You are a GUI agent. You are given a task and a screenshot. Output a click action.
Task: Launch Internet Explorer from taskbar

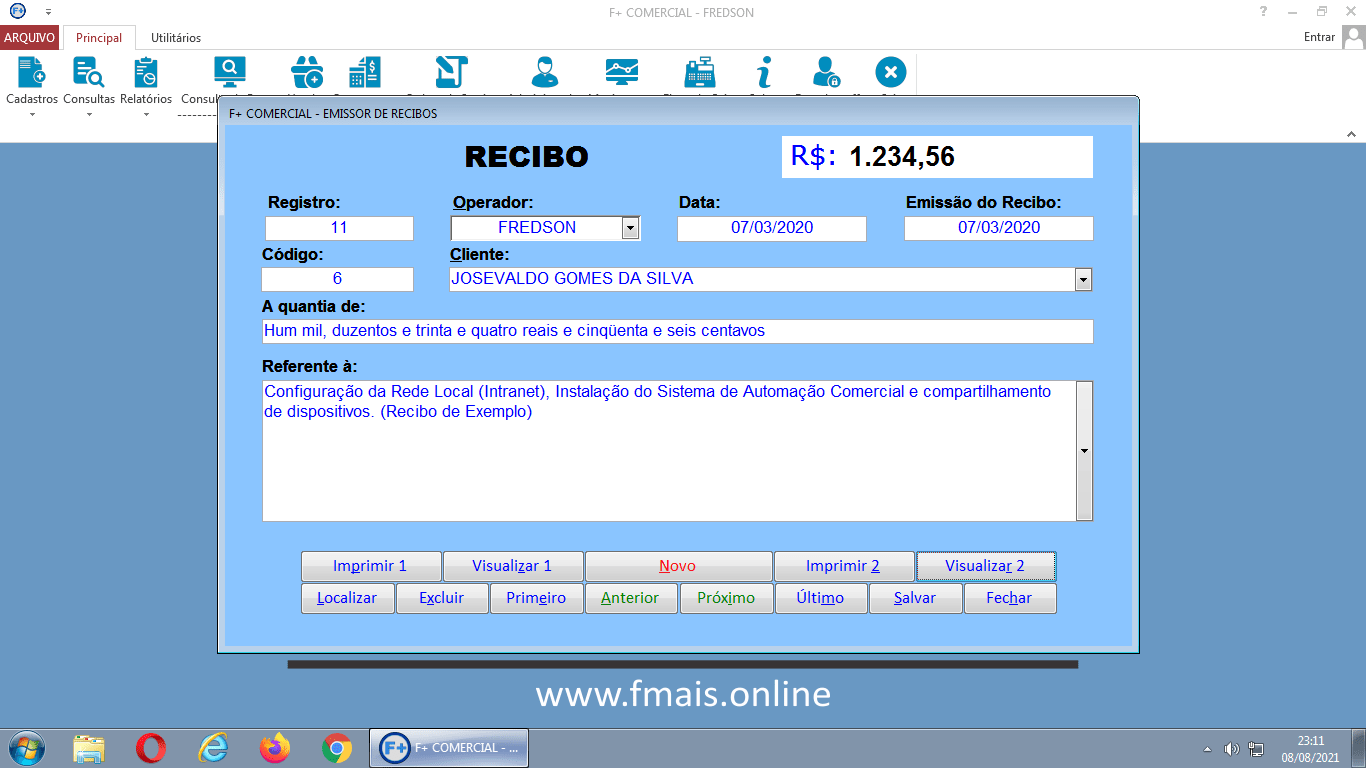click(213, 747)
